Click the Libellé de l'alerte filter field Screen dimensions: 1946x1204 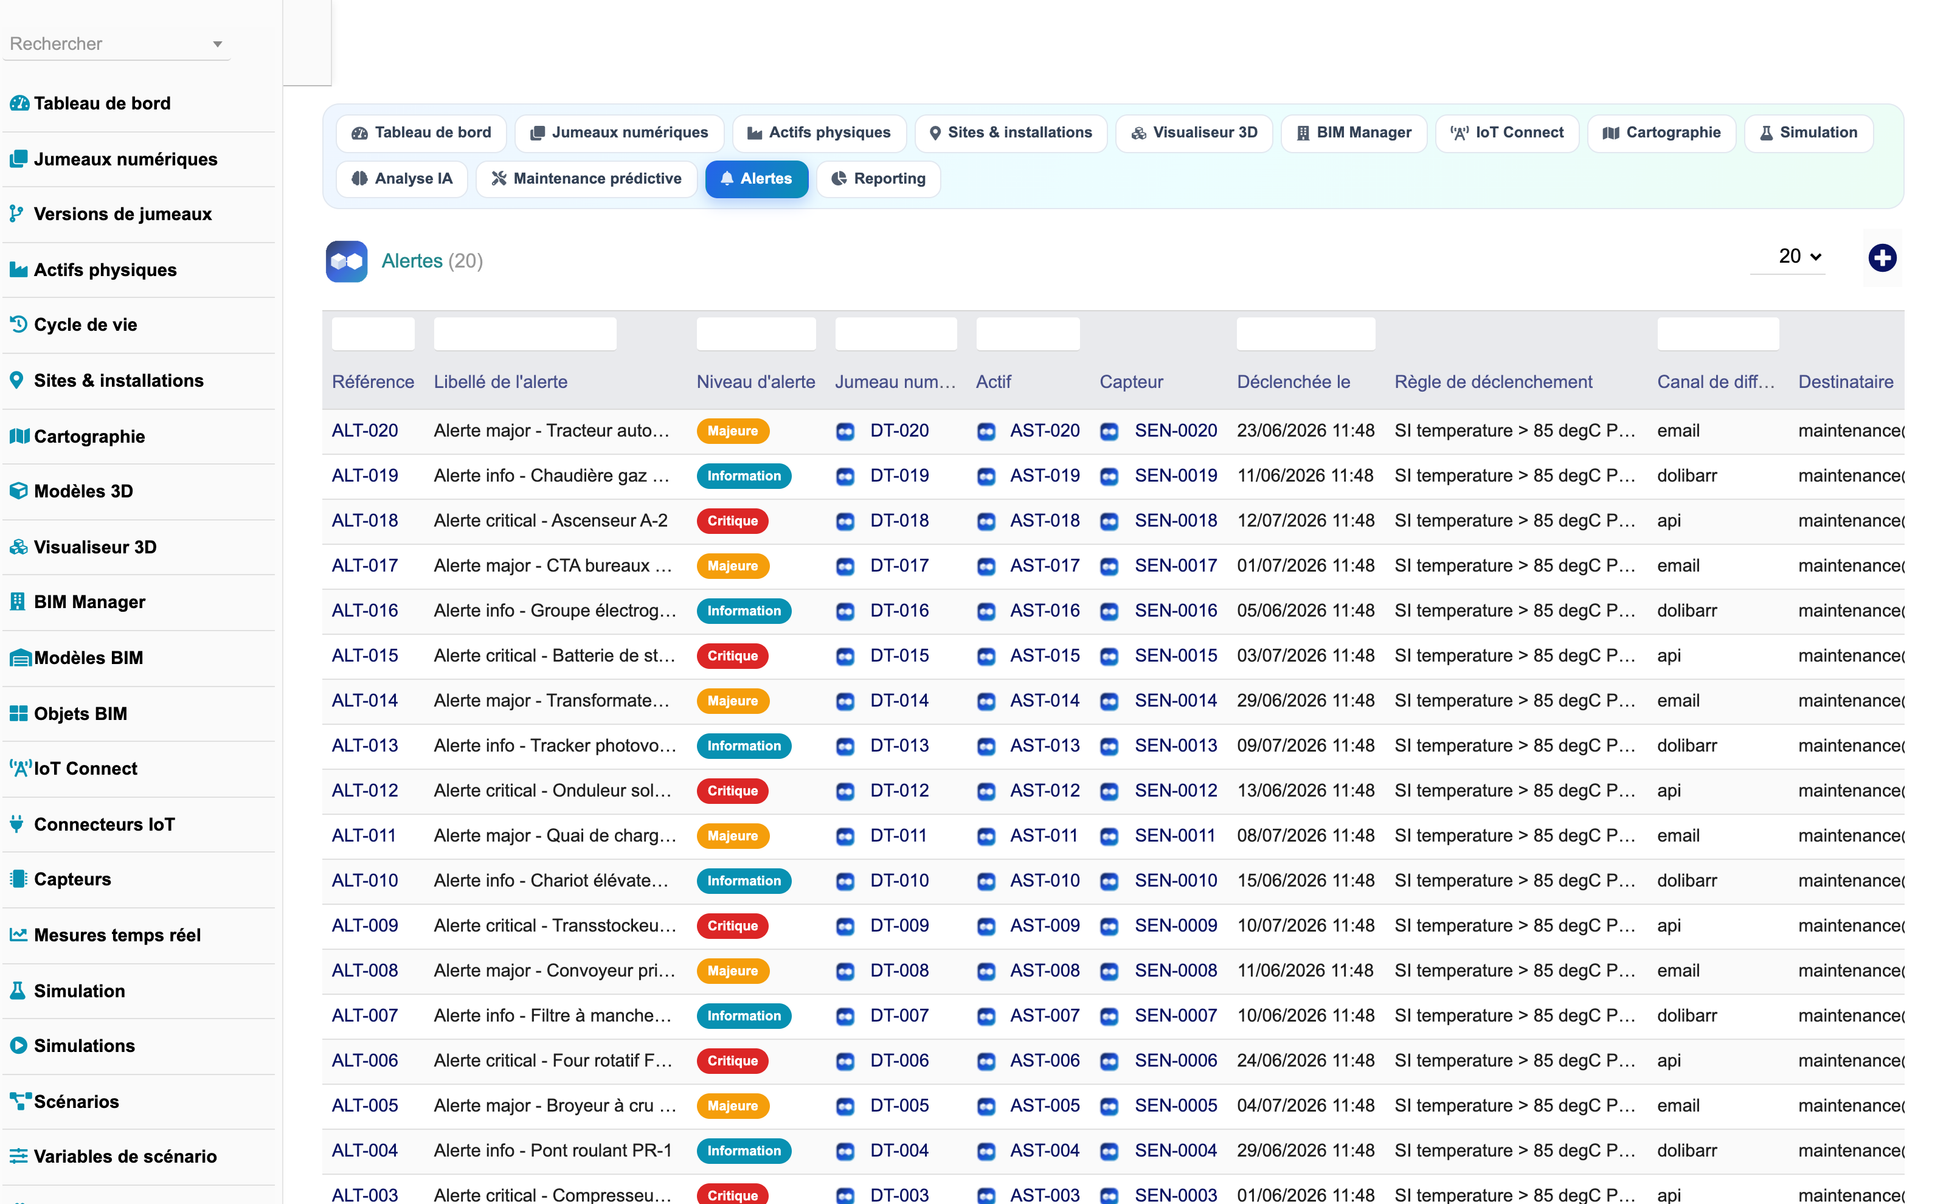[525, 334]
